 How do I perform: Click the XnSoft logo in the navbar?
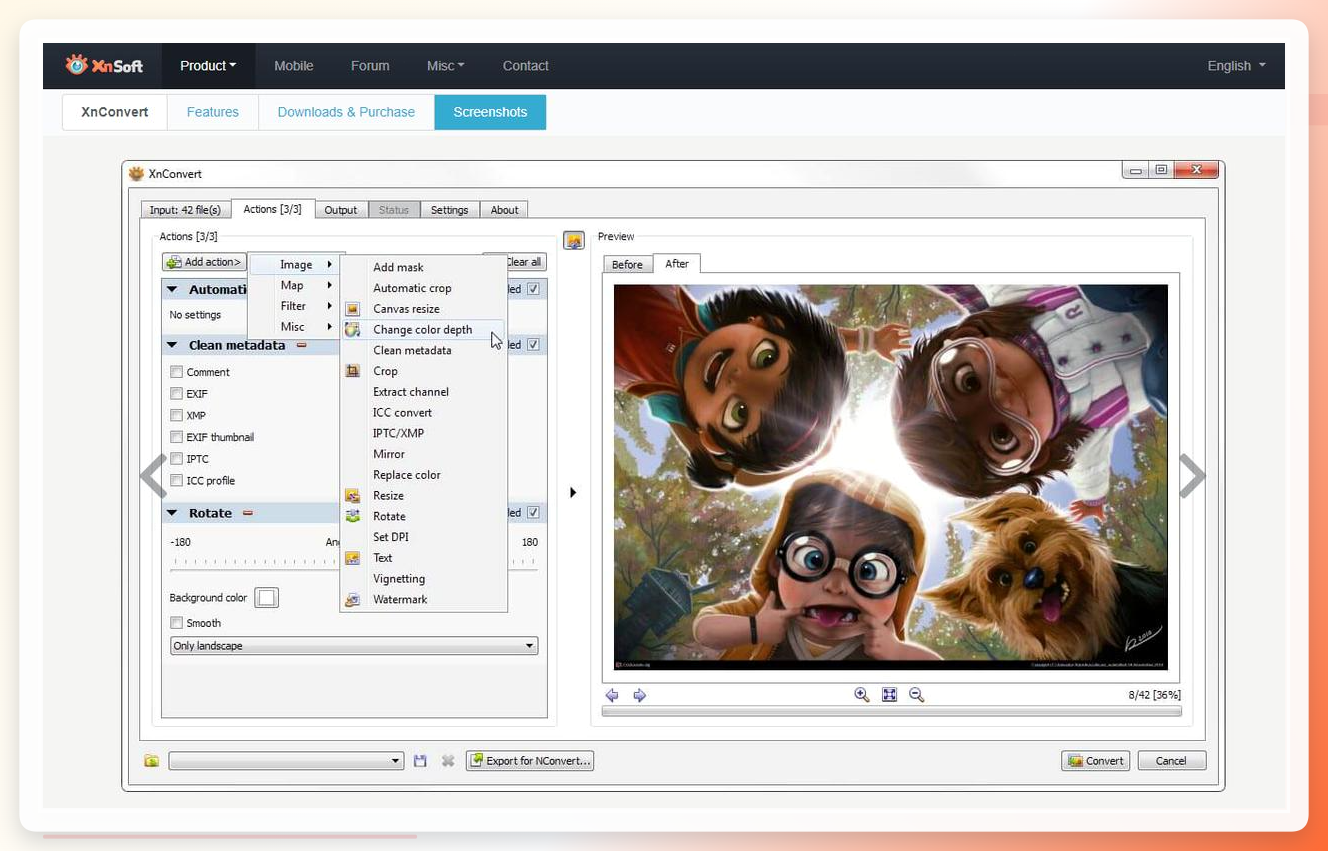tap(104, 65)
